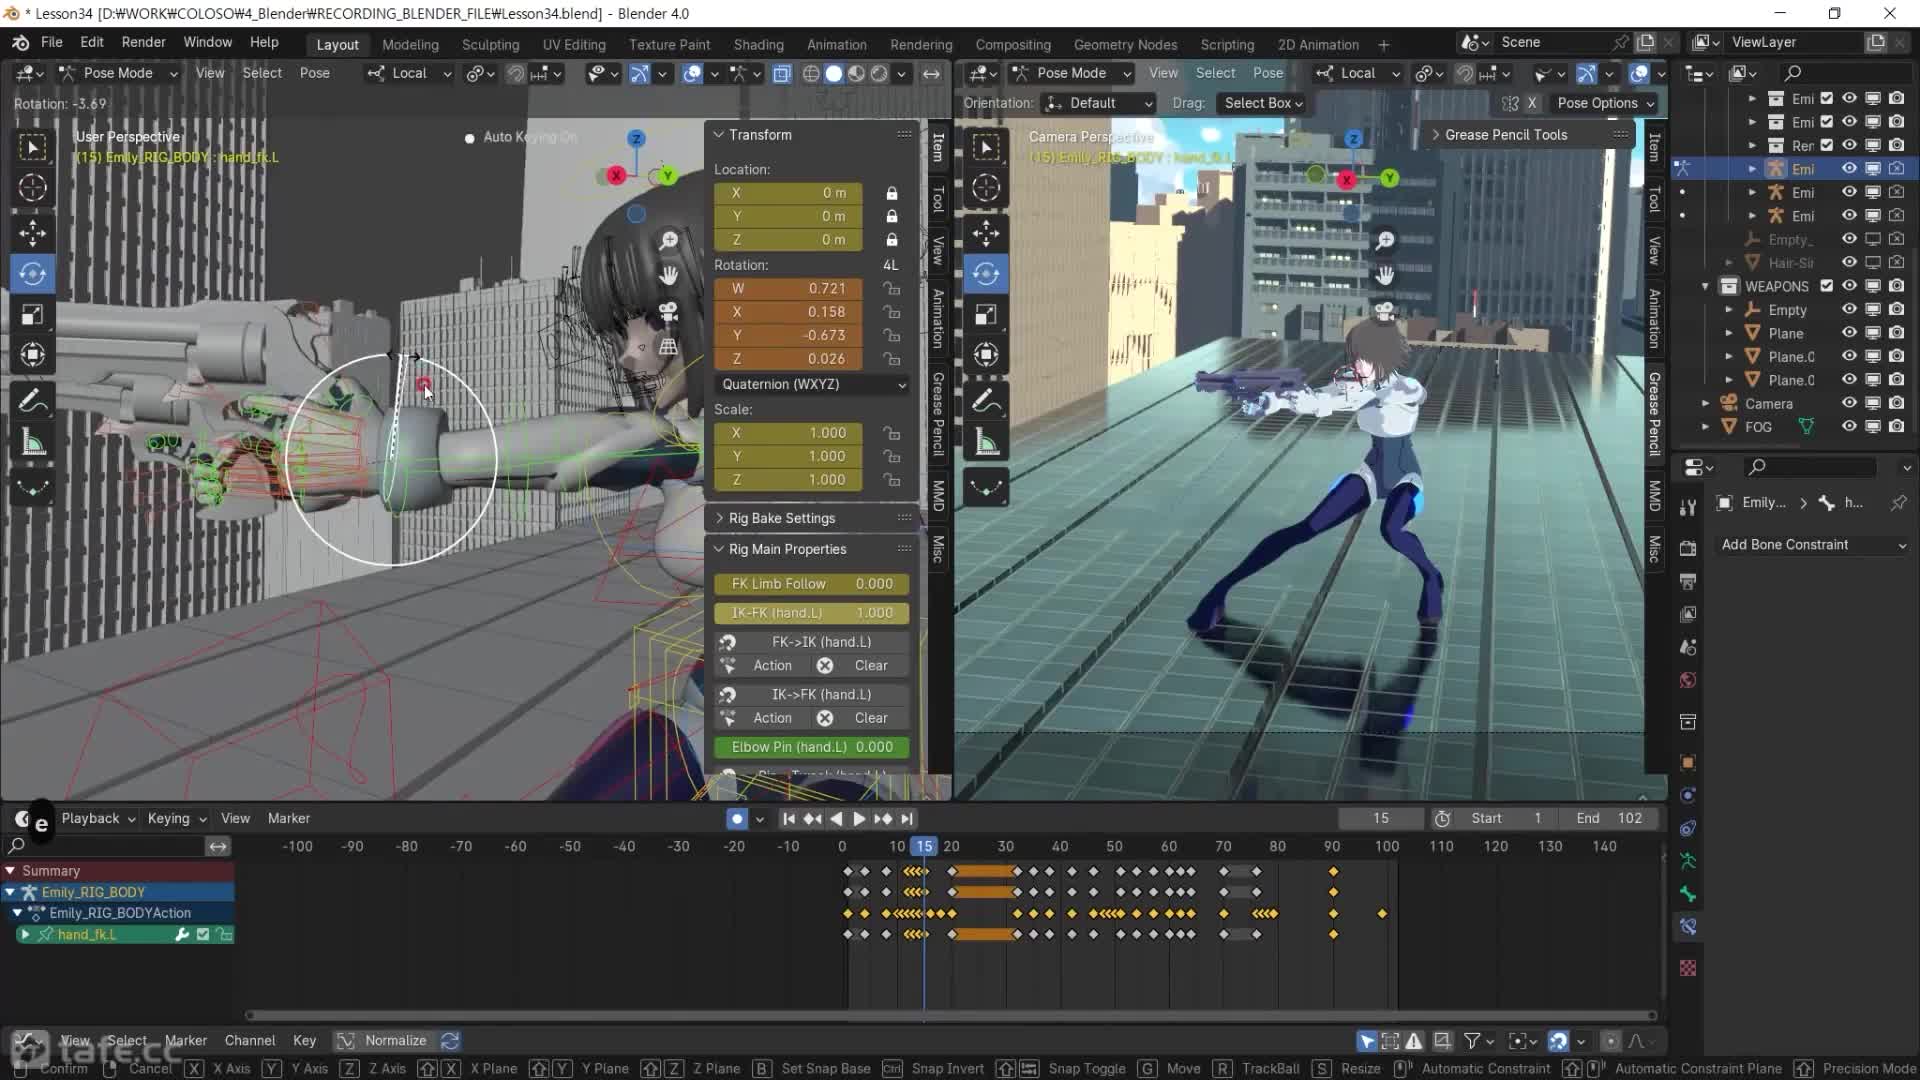Select the Scale tool in left viewport

pyautogui.click(x=32, y=315)
